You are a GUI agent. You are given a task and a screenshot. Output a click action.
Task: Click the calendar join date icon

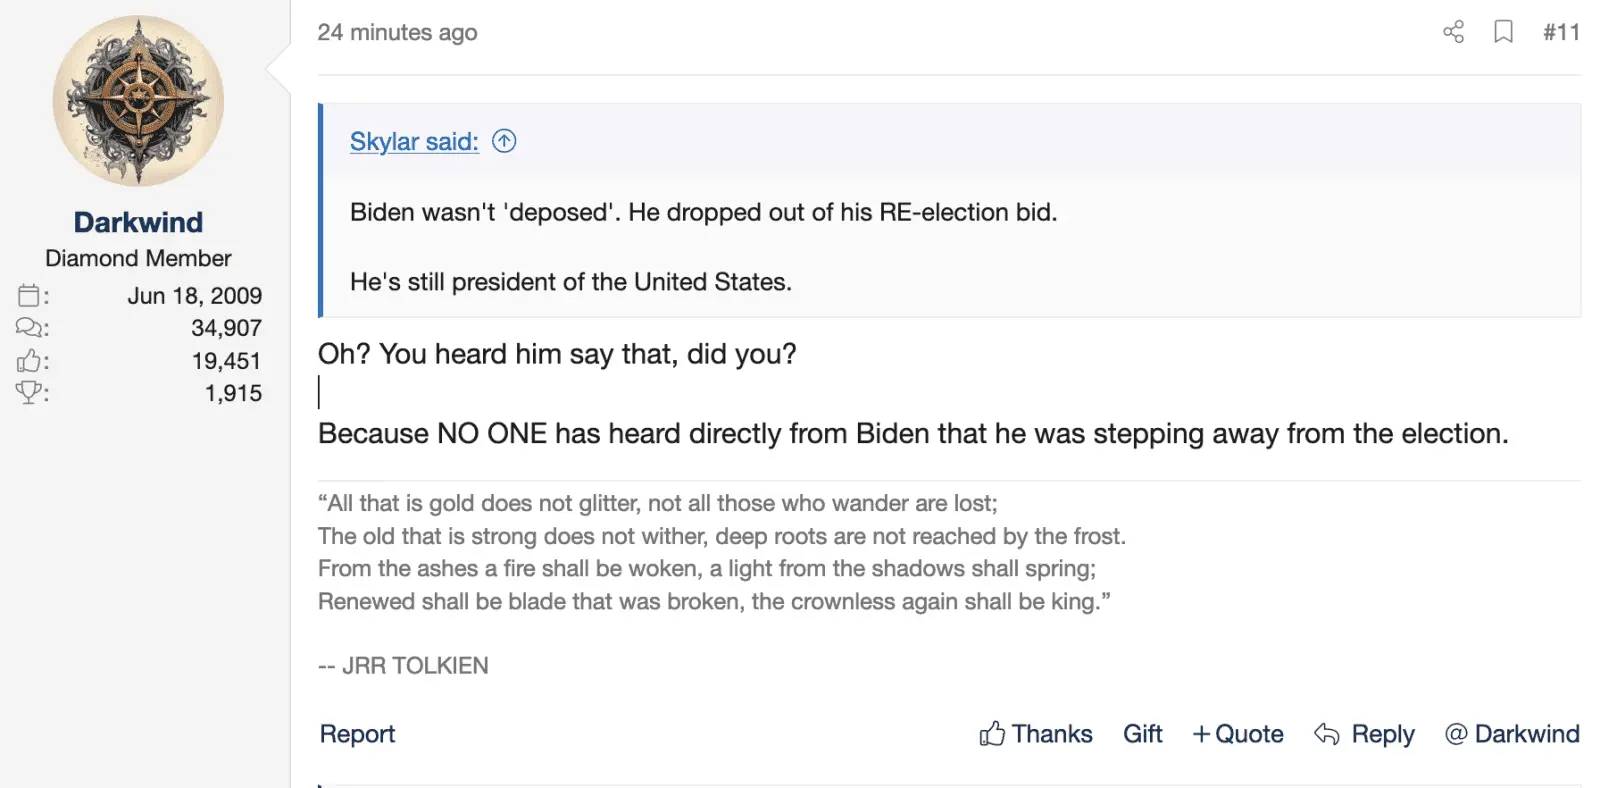click(29, 296)
